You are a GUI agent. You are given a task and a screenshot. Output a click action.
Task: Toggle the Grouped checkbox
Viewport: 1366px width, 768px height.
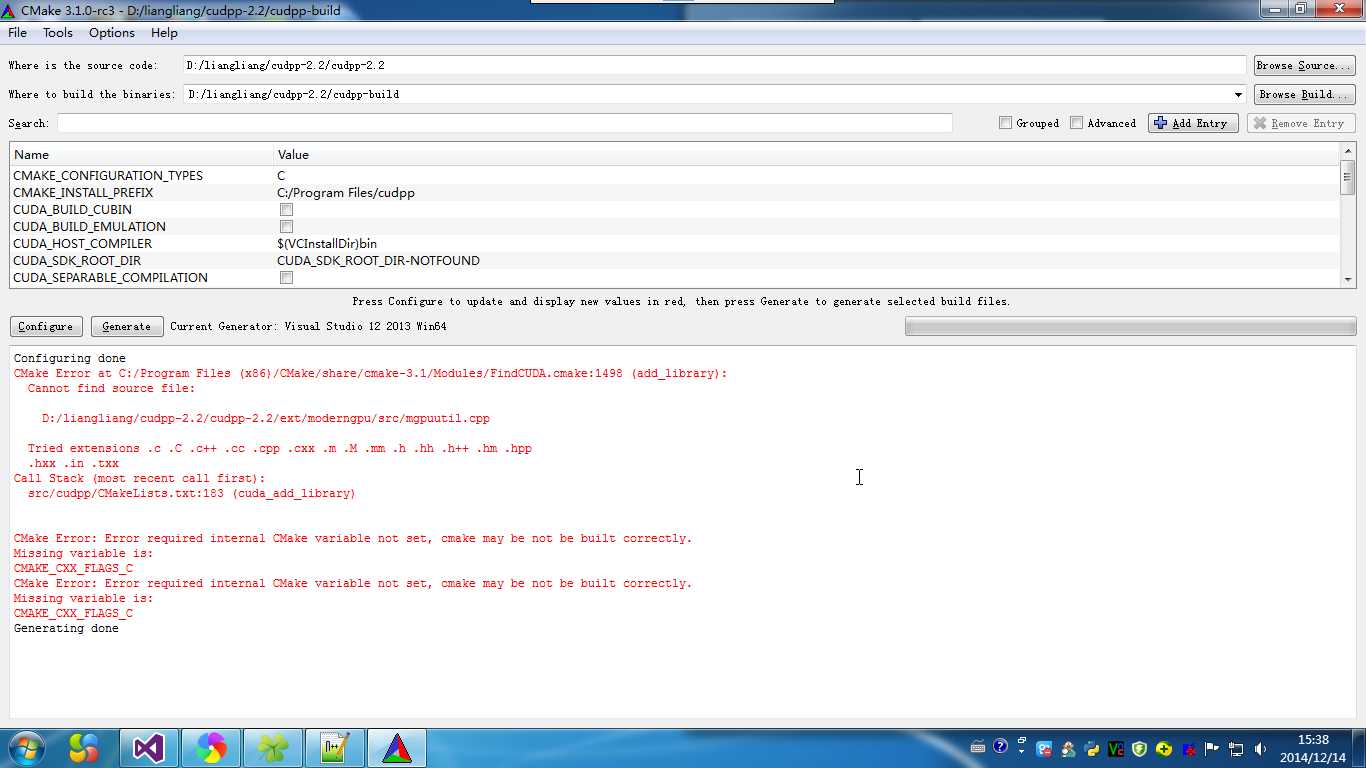(1005, 123)
